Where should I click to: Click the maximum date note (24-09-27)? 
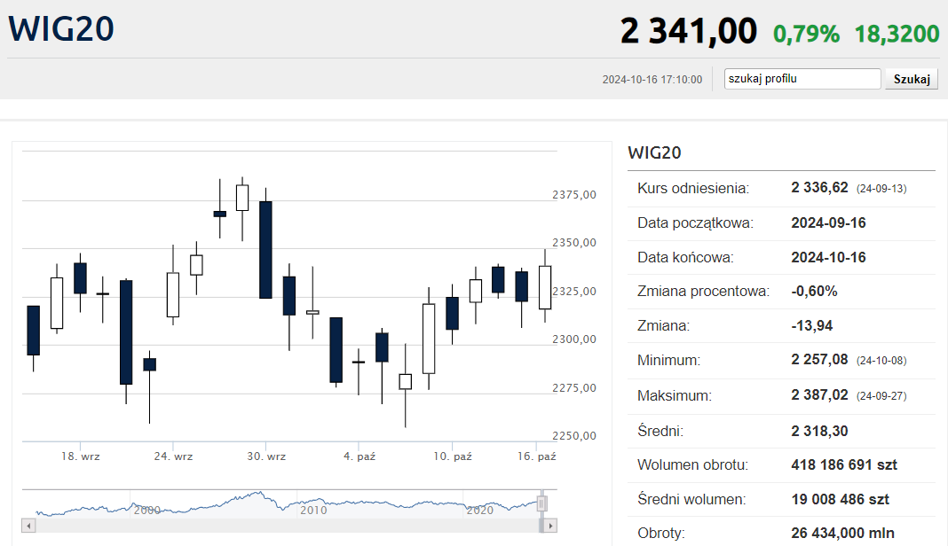(881, 397)
